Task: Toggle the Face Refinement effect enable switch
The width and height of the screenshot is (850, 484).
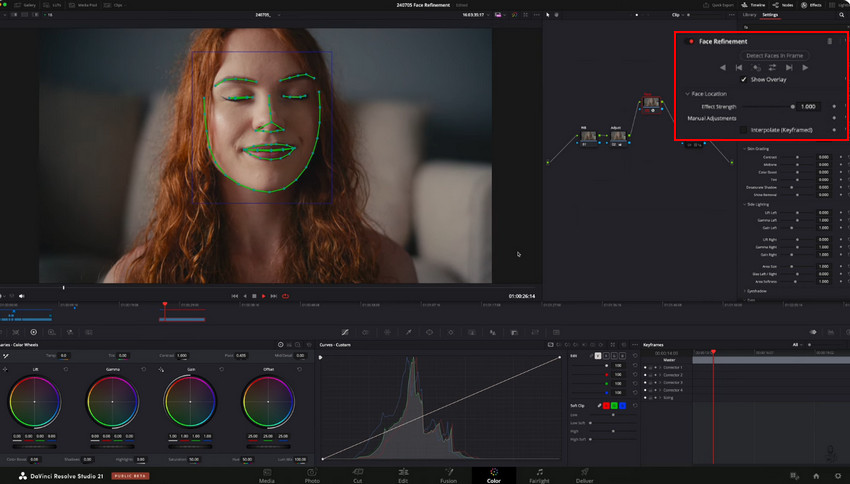Action: point(690,41)
